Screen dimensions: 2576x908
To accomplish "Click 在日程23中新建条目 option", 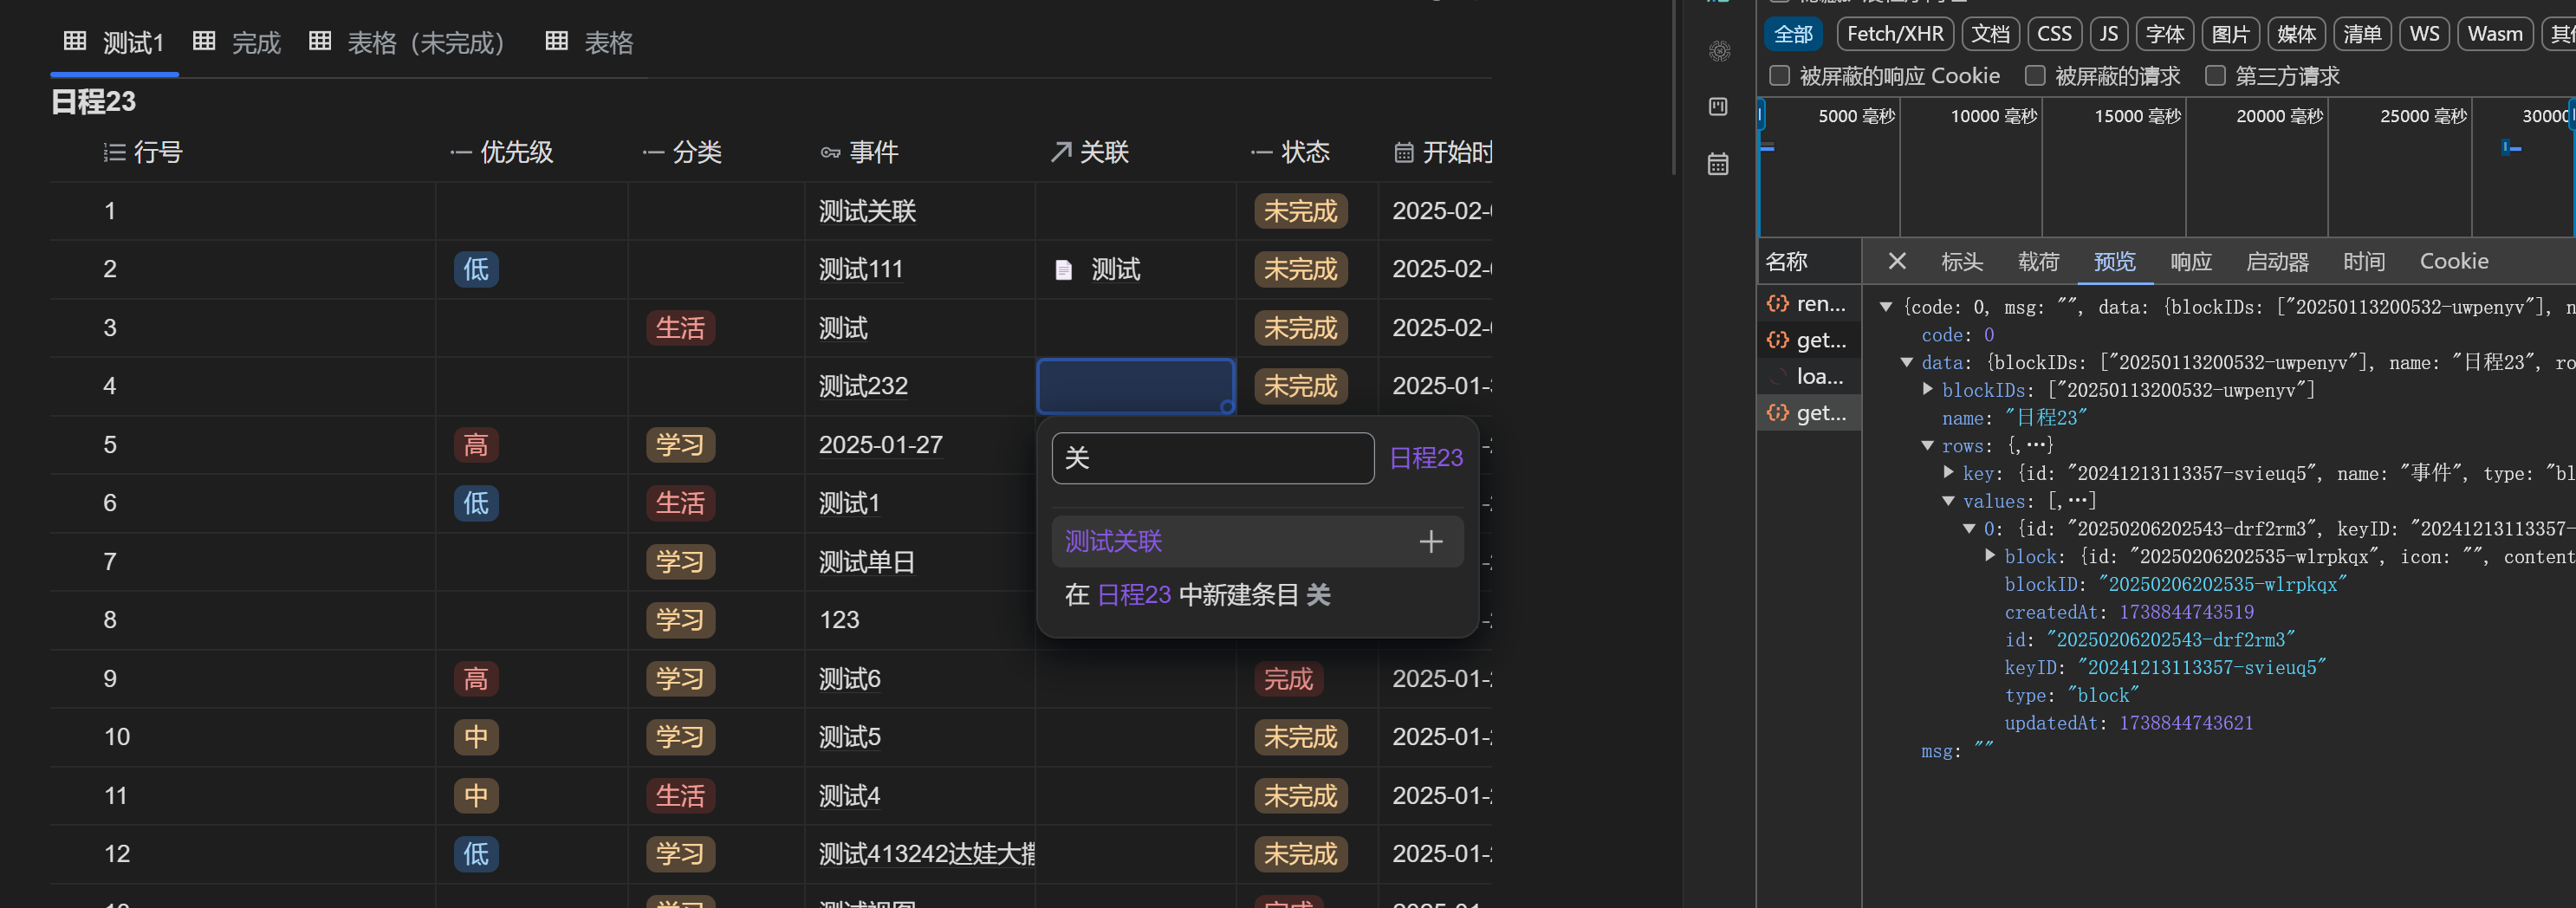I will pos(1197,595).
